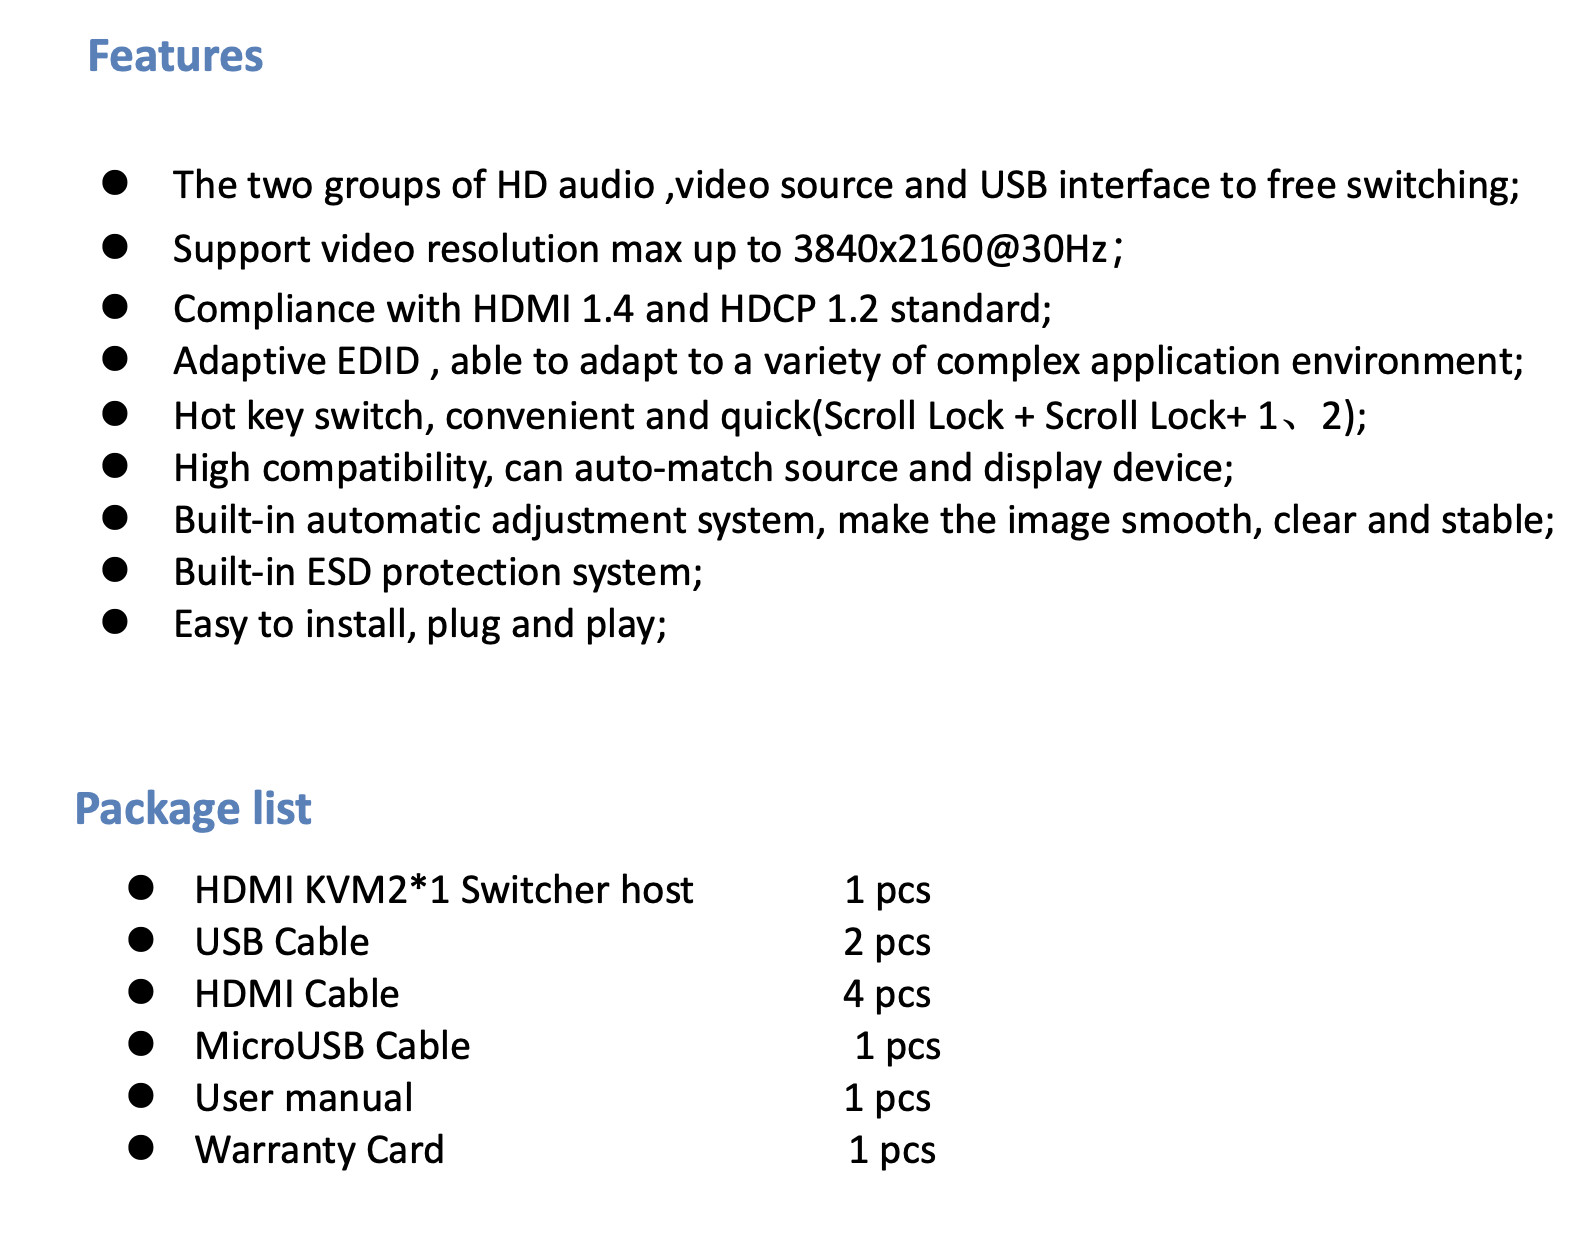
Task: Click the Features heading
Action: pyautogui.click(x=175, y=56)
